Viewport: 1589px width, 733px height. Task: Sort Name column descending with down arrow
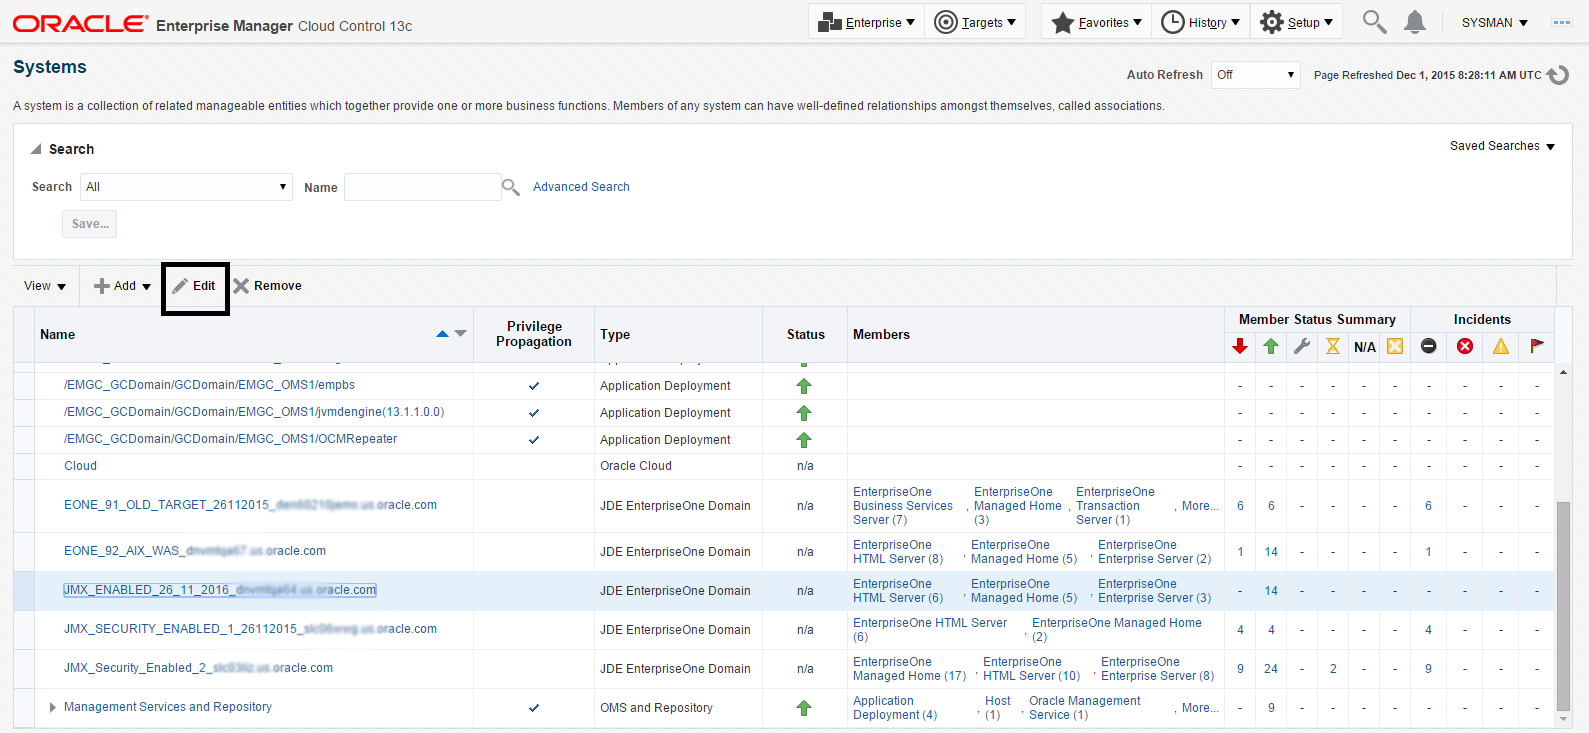[461, 334]
